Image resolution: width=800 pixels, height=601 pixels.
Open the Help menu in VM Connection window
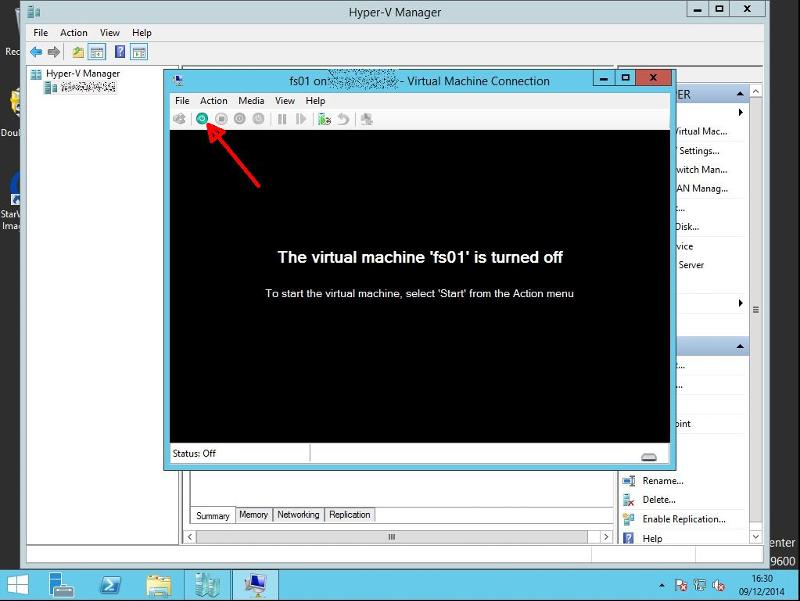[315, 101]
